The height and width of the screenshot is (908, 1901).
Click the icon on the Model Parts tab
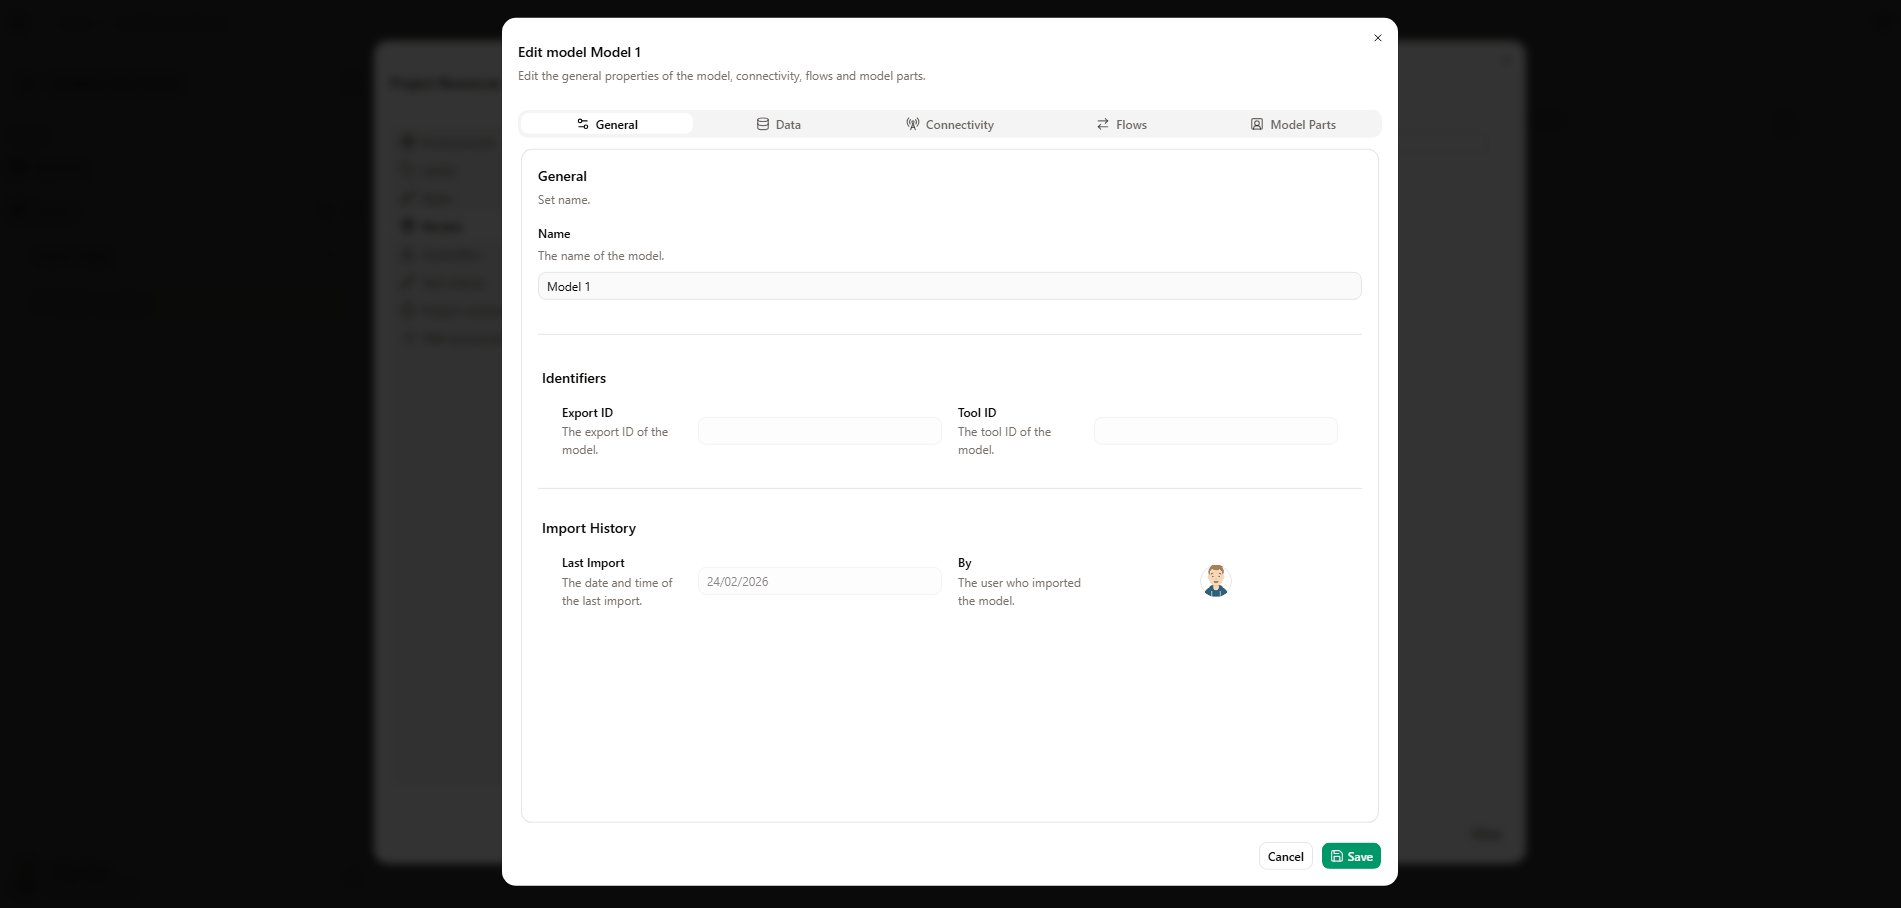point(1257,124)
